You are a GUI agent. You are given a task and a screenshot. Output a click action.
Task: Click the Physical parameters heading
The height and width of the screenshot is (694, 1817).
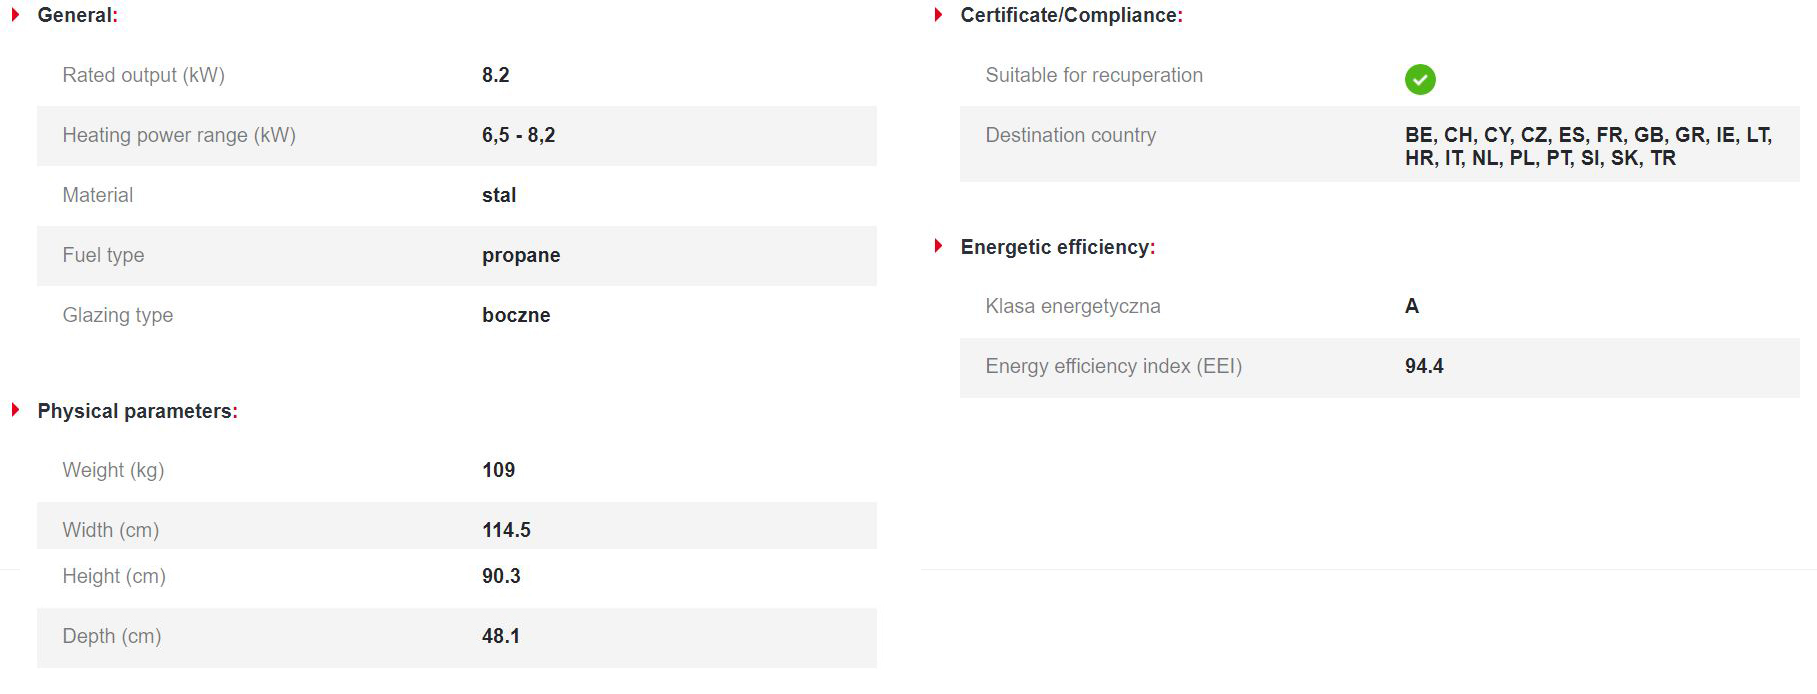[137, 411]
